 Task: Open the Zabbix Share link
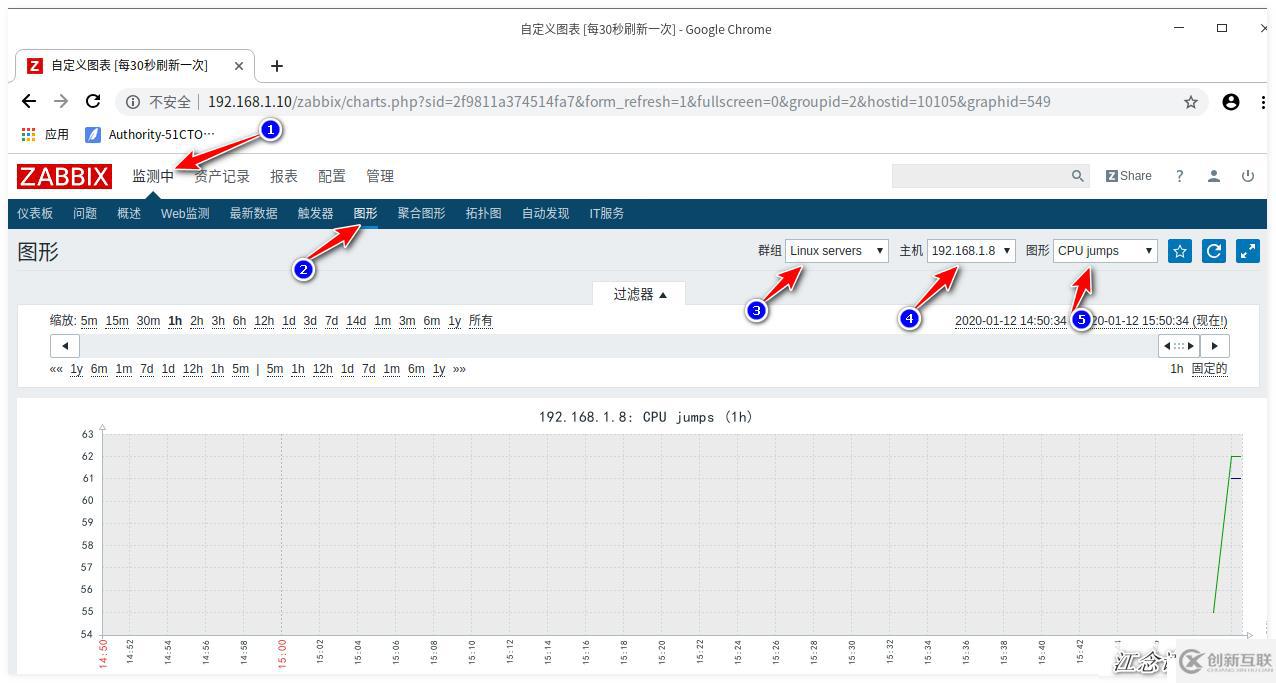(x=1129, y=176)
